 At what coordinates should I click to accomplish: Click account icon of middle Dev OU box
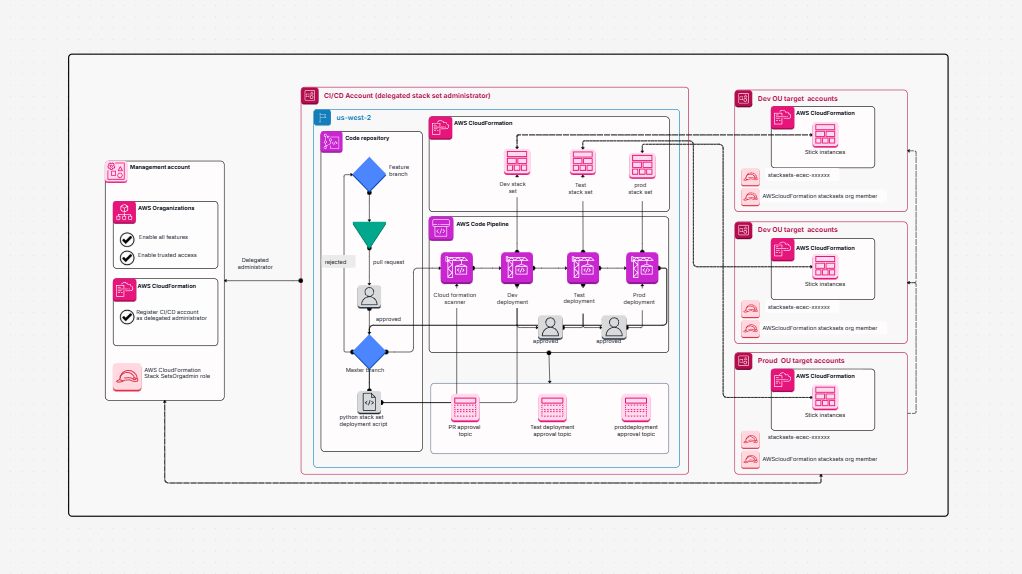(x=744, y=230)
